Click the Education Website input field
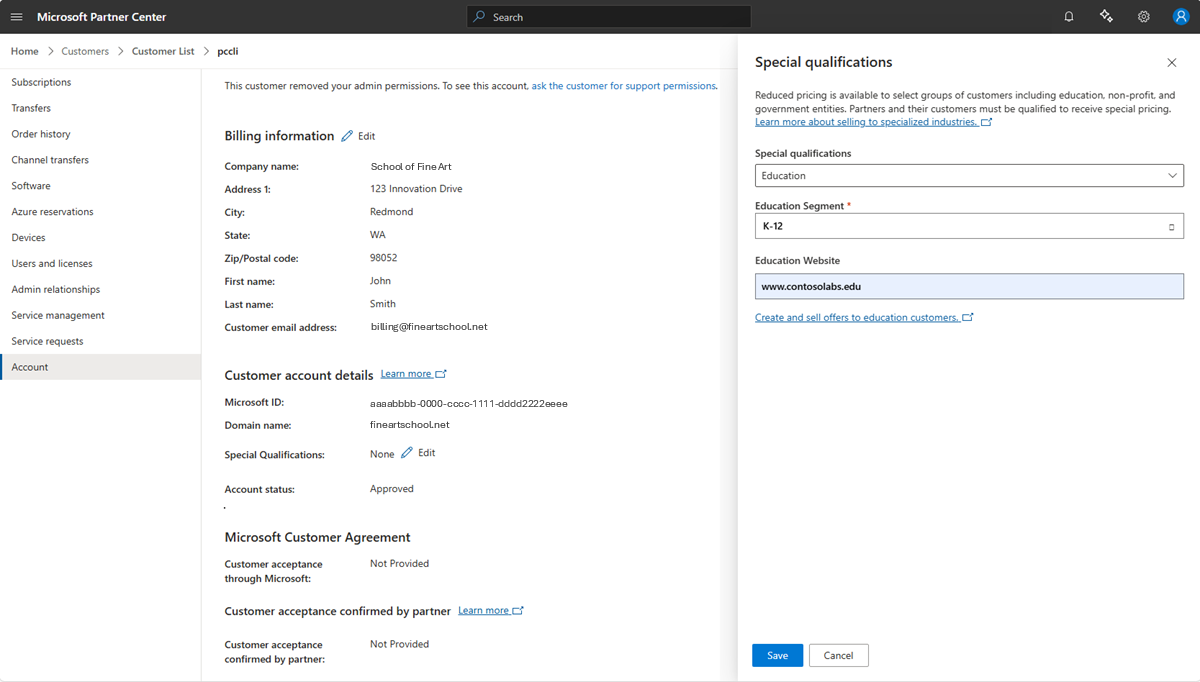The width and height of the screenshot is (1200, 682). tap(969, 286)
